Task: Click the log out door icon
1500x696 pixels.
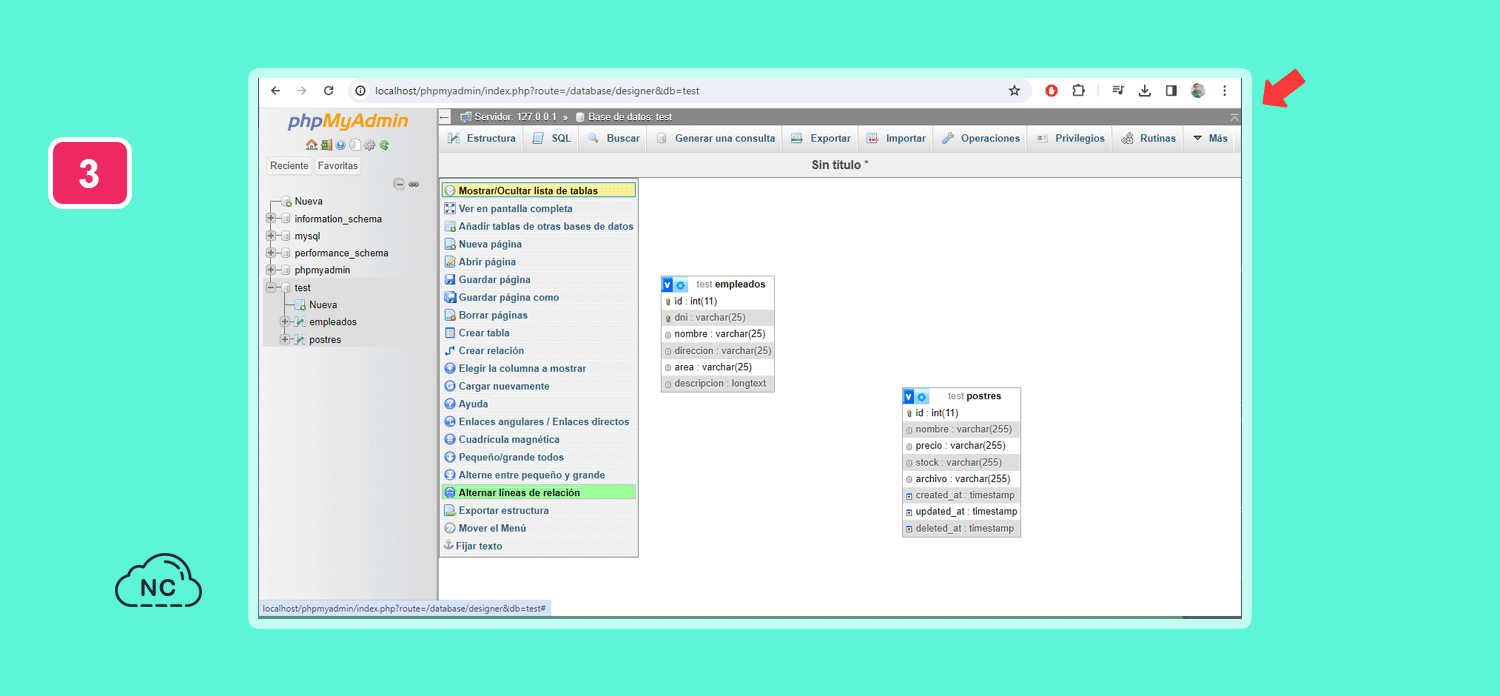Action: tap(327, 145)
